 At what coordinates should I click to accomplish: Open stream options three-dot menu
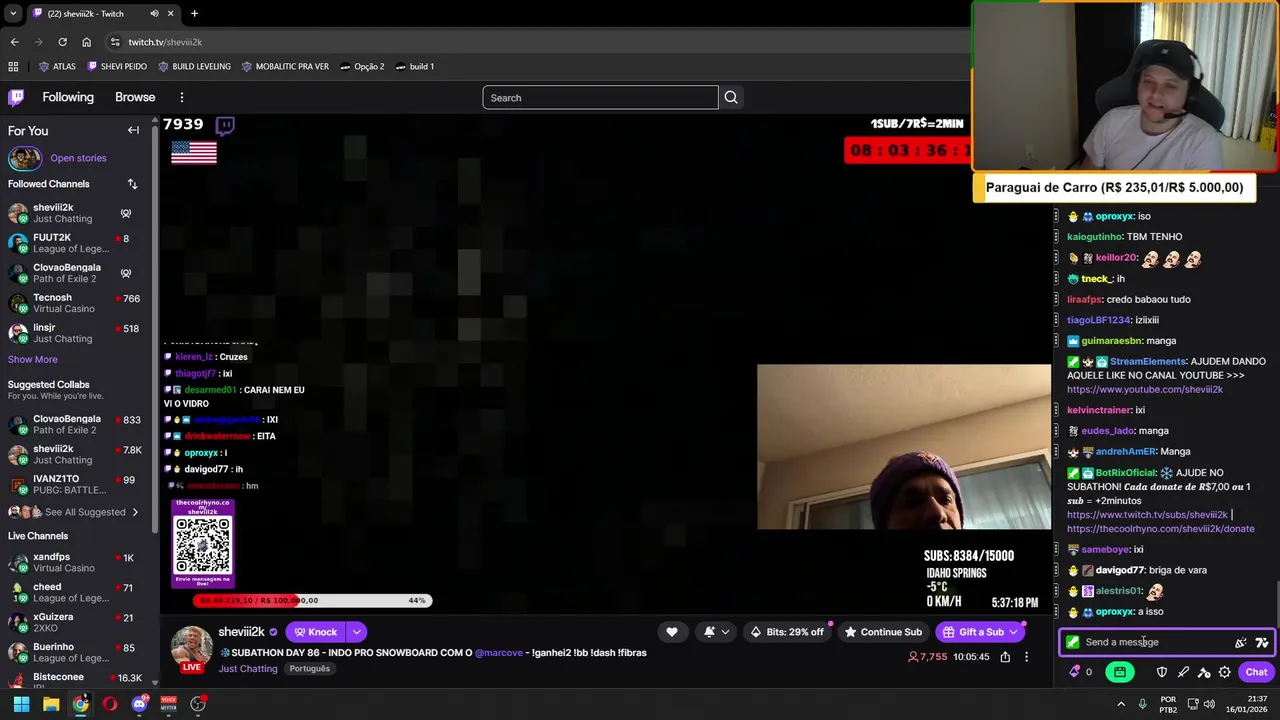(1026, 657)
